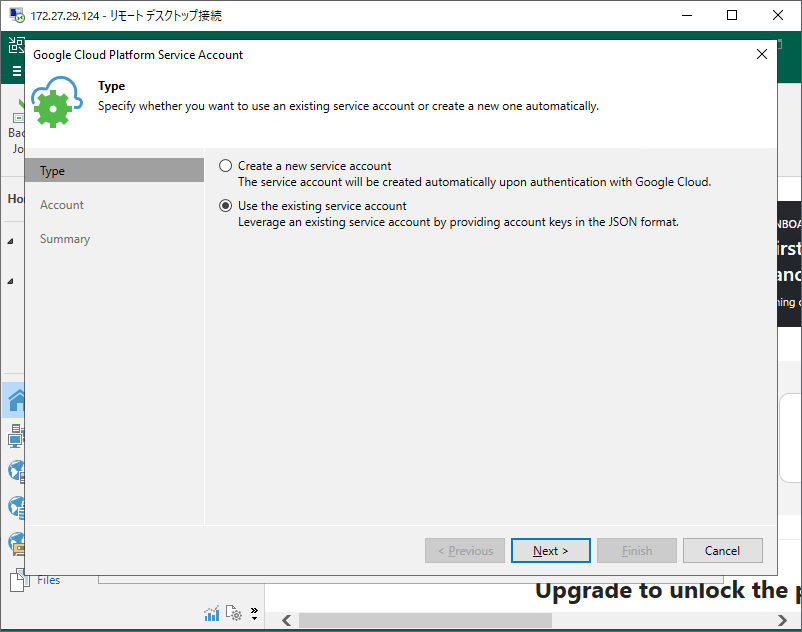Click the cloud gear wizard icon
The height and width of the screenshot is (632, 802).
56,102
